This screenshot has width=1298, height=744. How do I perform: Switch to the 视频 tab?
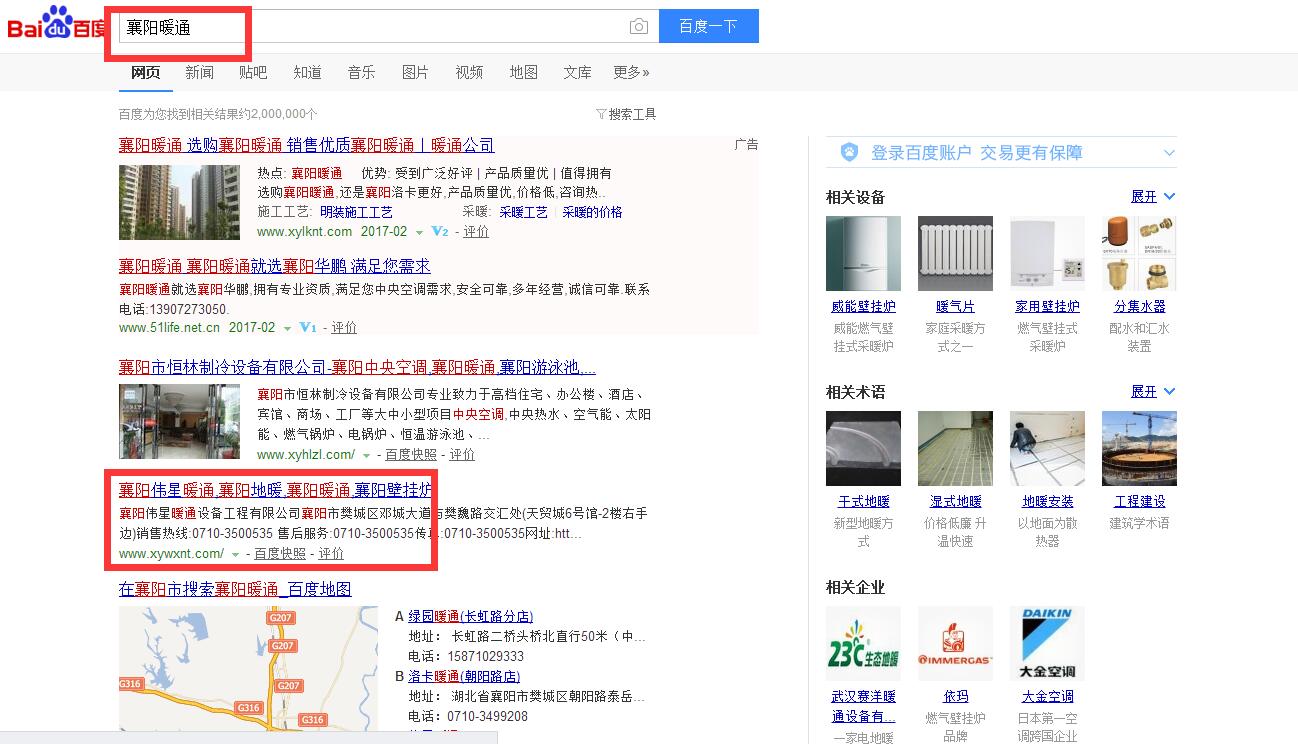[x=469, y=72]
